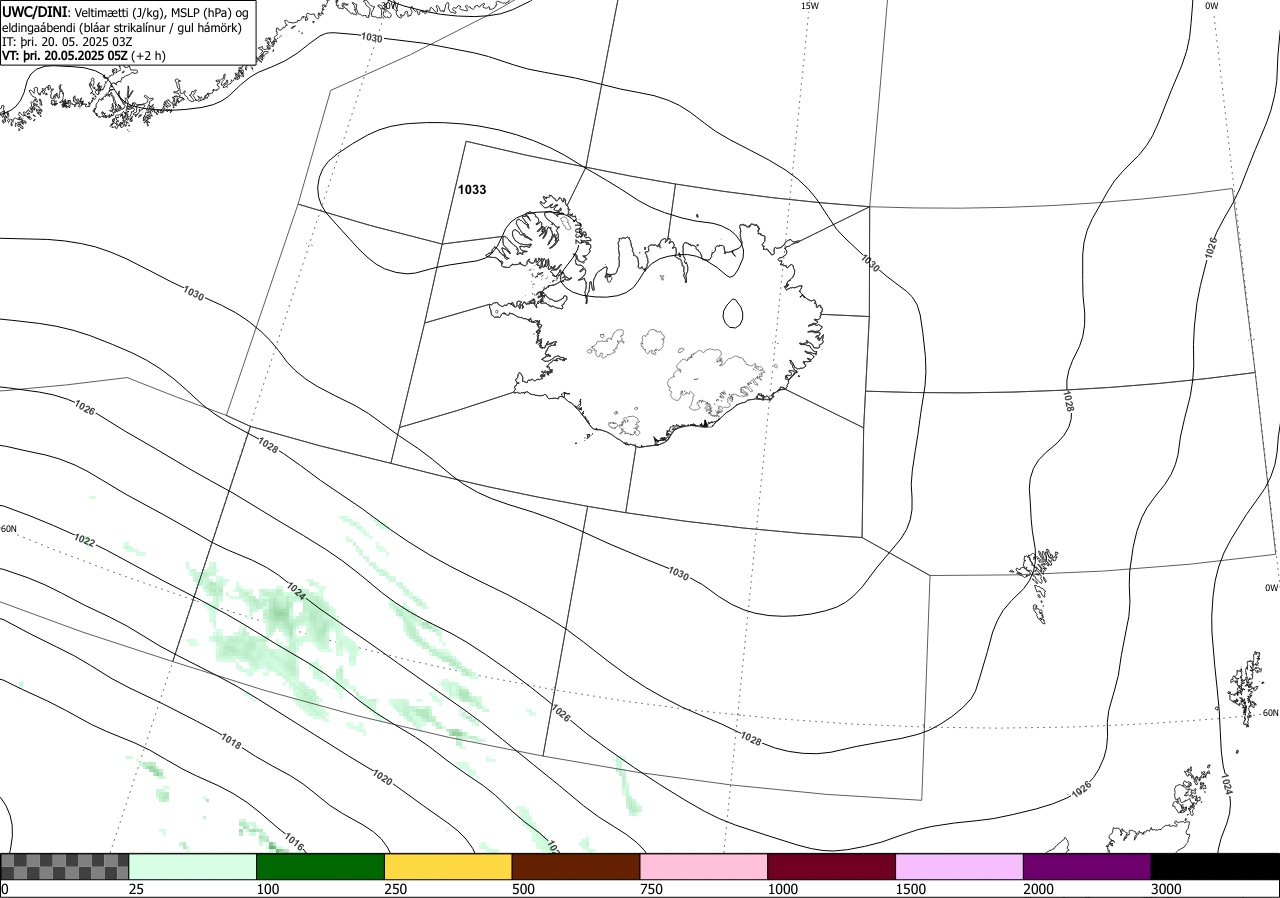Click the legend value 100
Viewport: 1280px width, 898px height.
(268, 889)
